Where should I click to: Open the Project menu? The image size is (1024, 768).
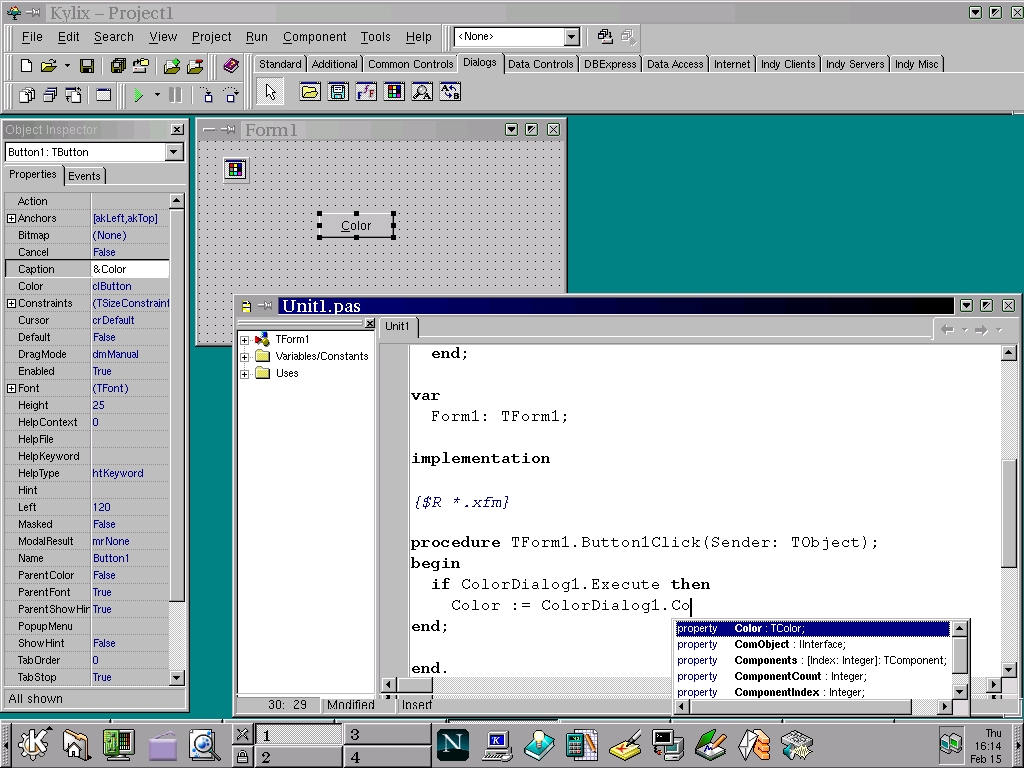211,37
